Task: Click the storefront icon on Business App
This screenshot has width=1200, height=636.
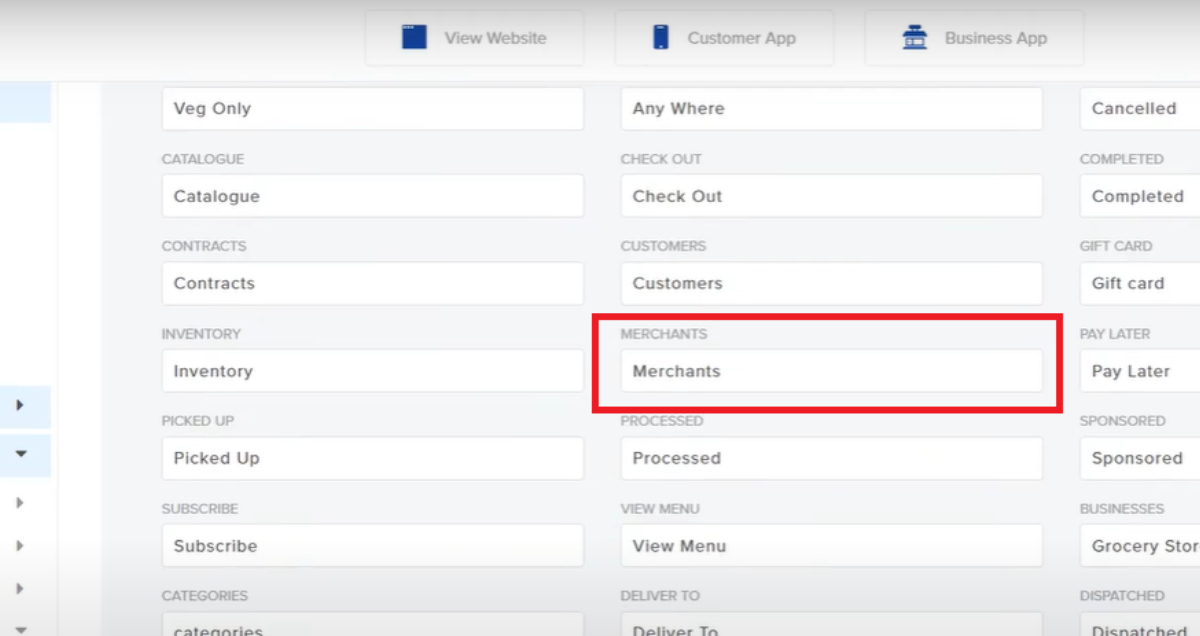Action: (914, 37)
